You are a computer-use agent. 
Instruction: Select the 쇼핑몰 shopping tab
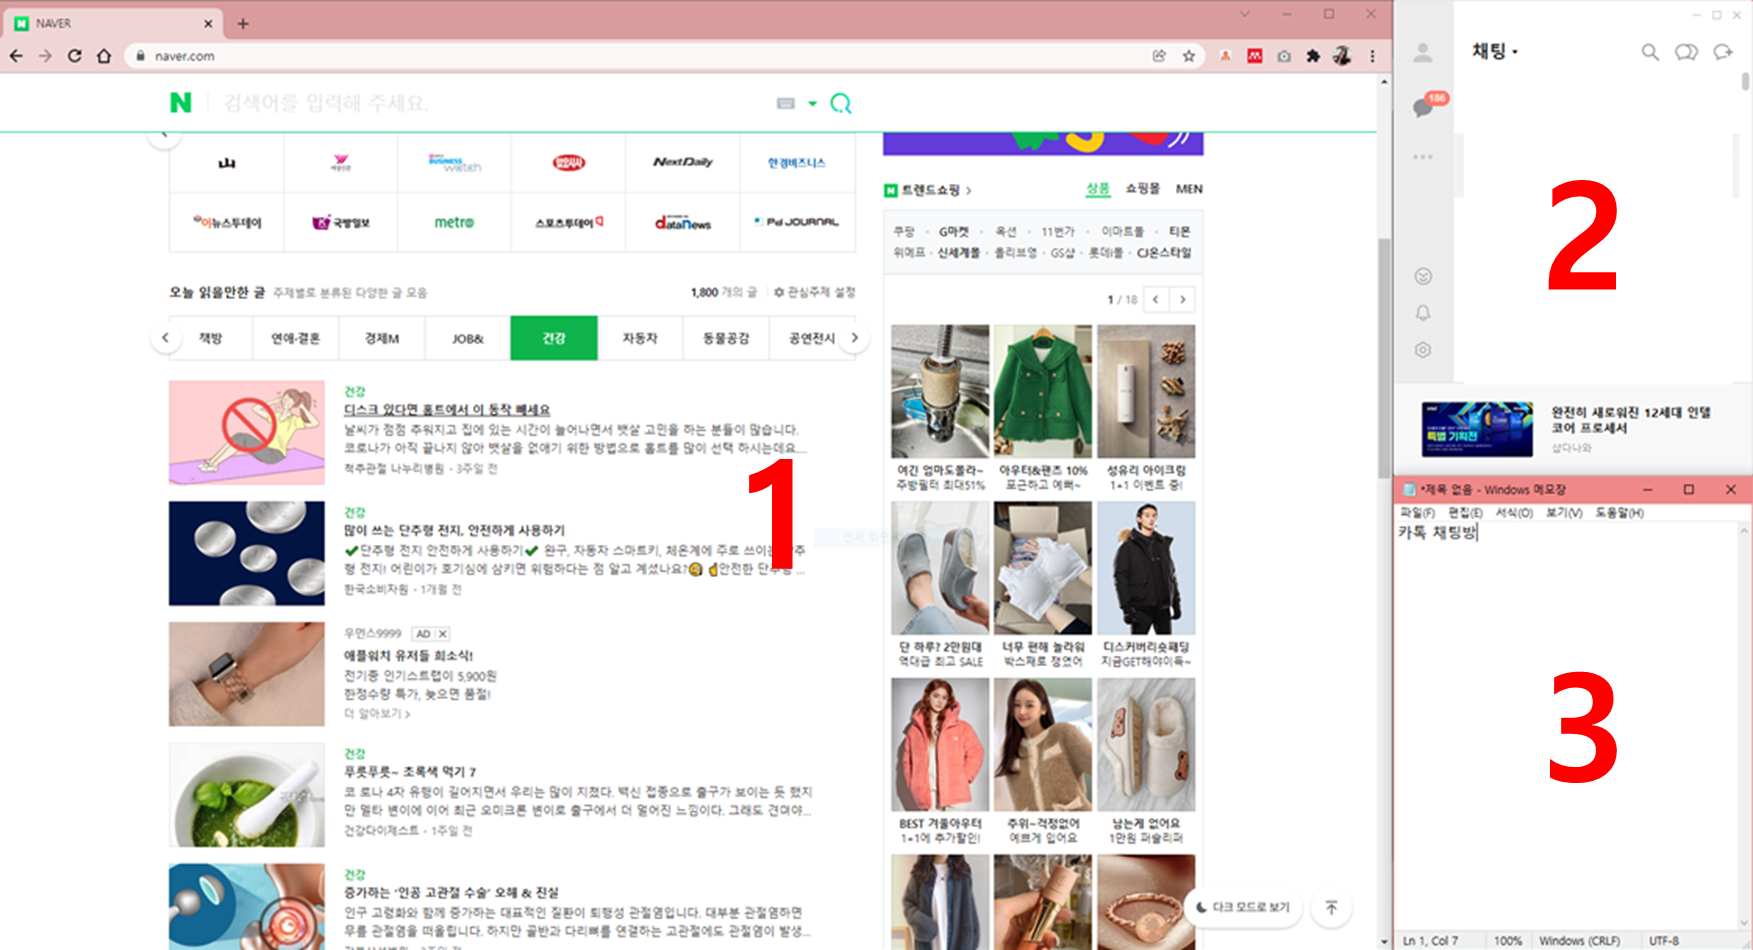1143,189
